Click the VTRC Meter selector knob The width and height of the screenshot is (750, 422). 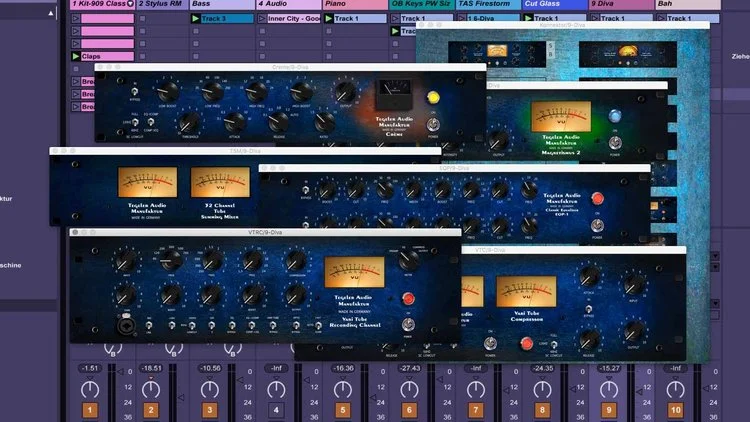(408, 259)
